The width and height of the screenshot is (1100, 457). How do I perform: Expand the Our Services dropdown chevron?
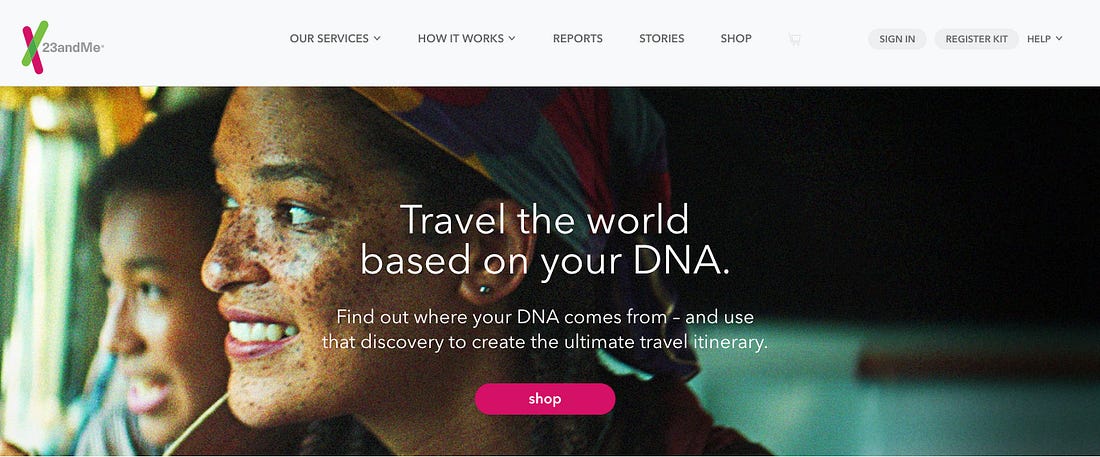[x=377, y=39]
